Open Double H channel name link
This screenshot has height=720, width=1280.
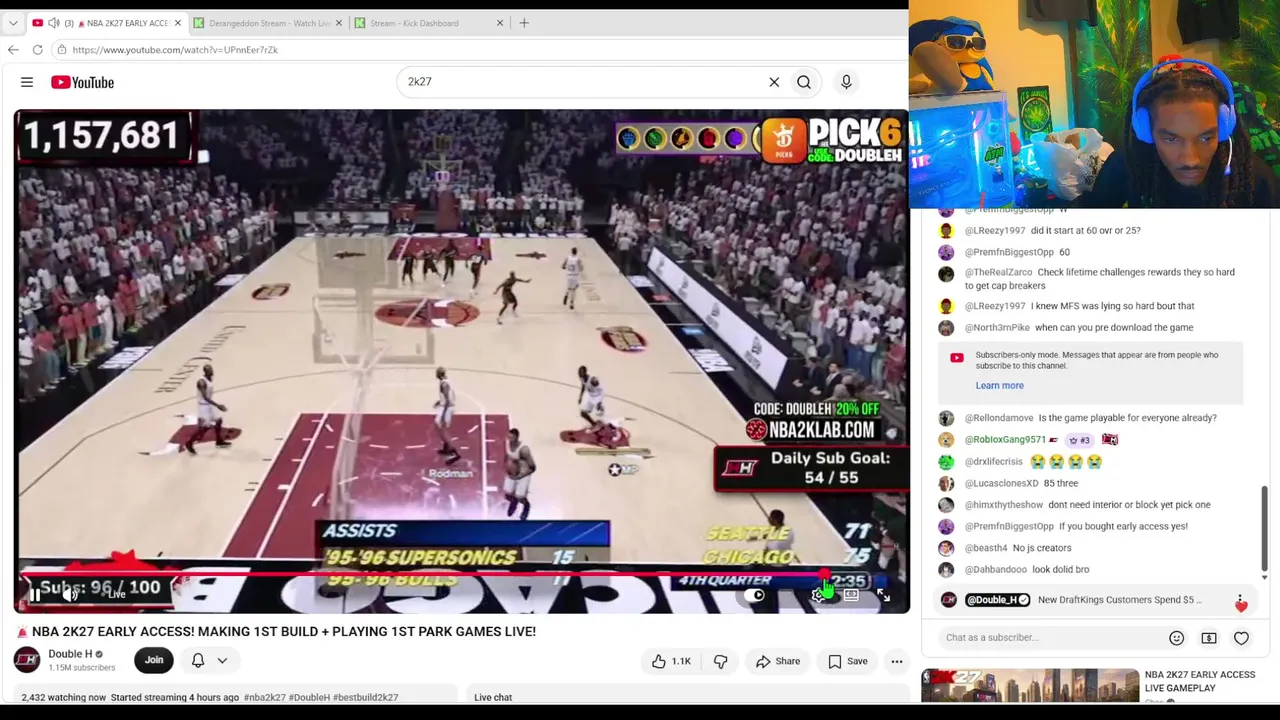tap(70, 654)
